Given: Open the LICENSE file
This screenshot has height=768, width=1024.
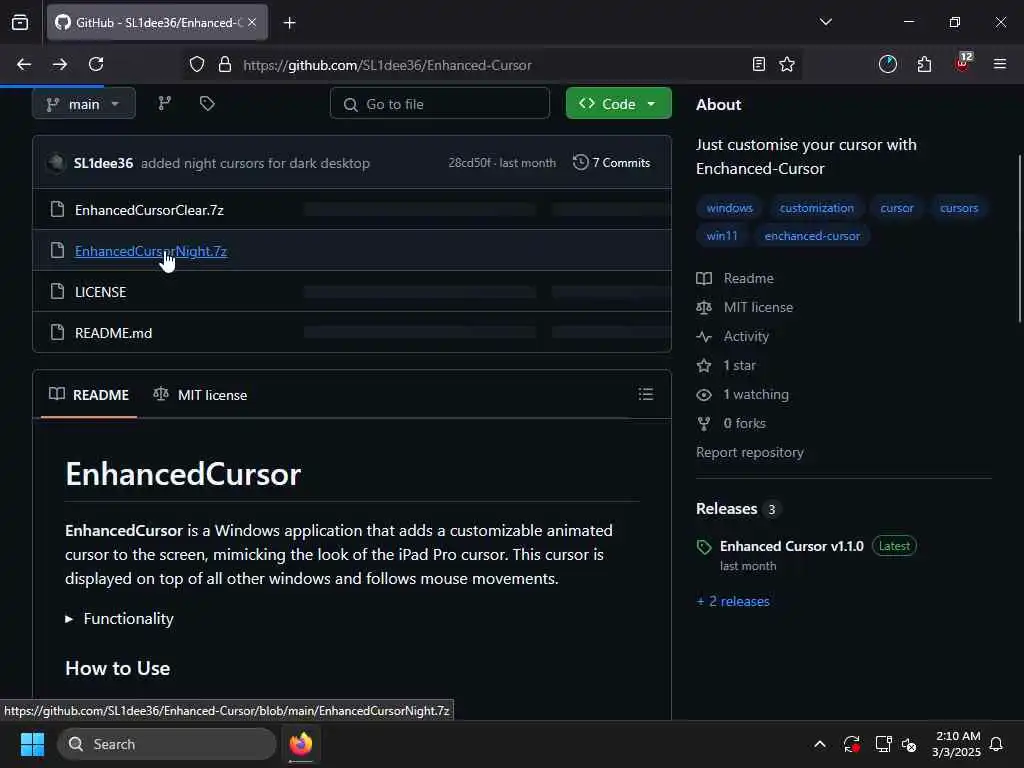Looking at the screenshot, I should click(101, 292).
